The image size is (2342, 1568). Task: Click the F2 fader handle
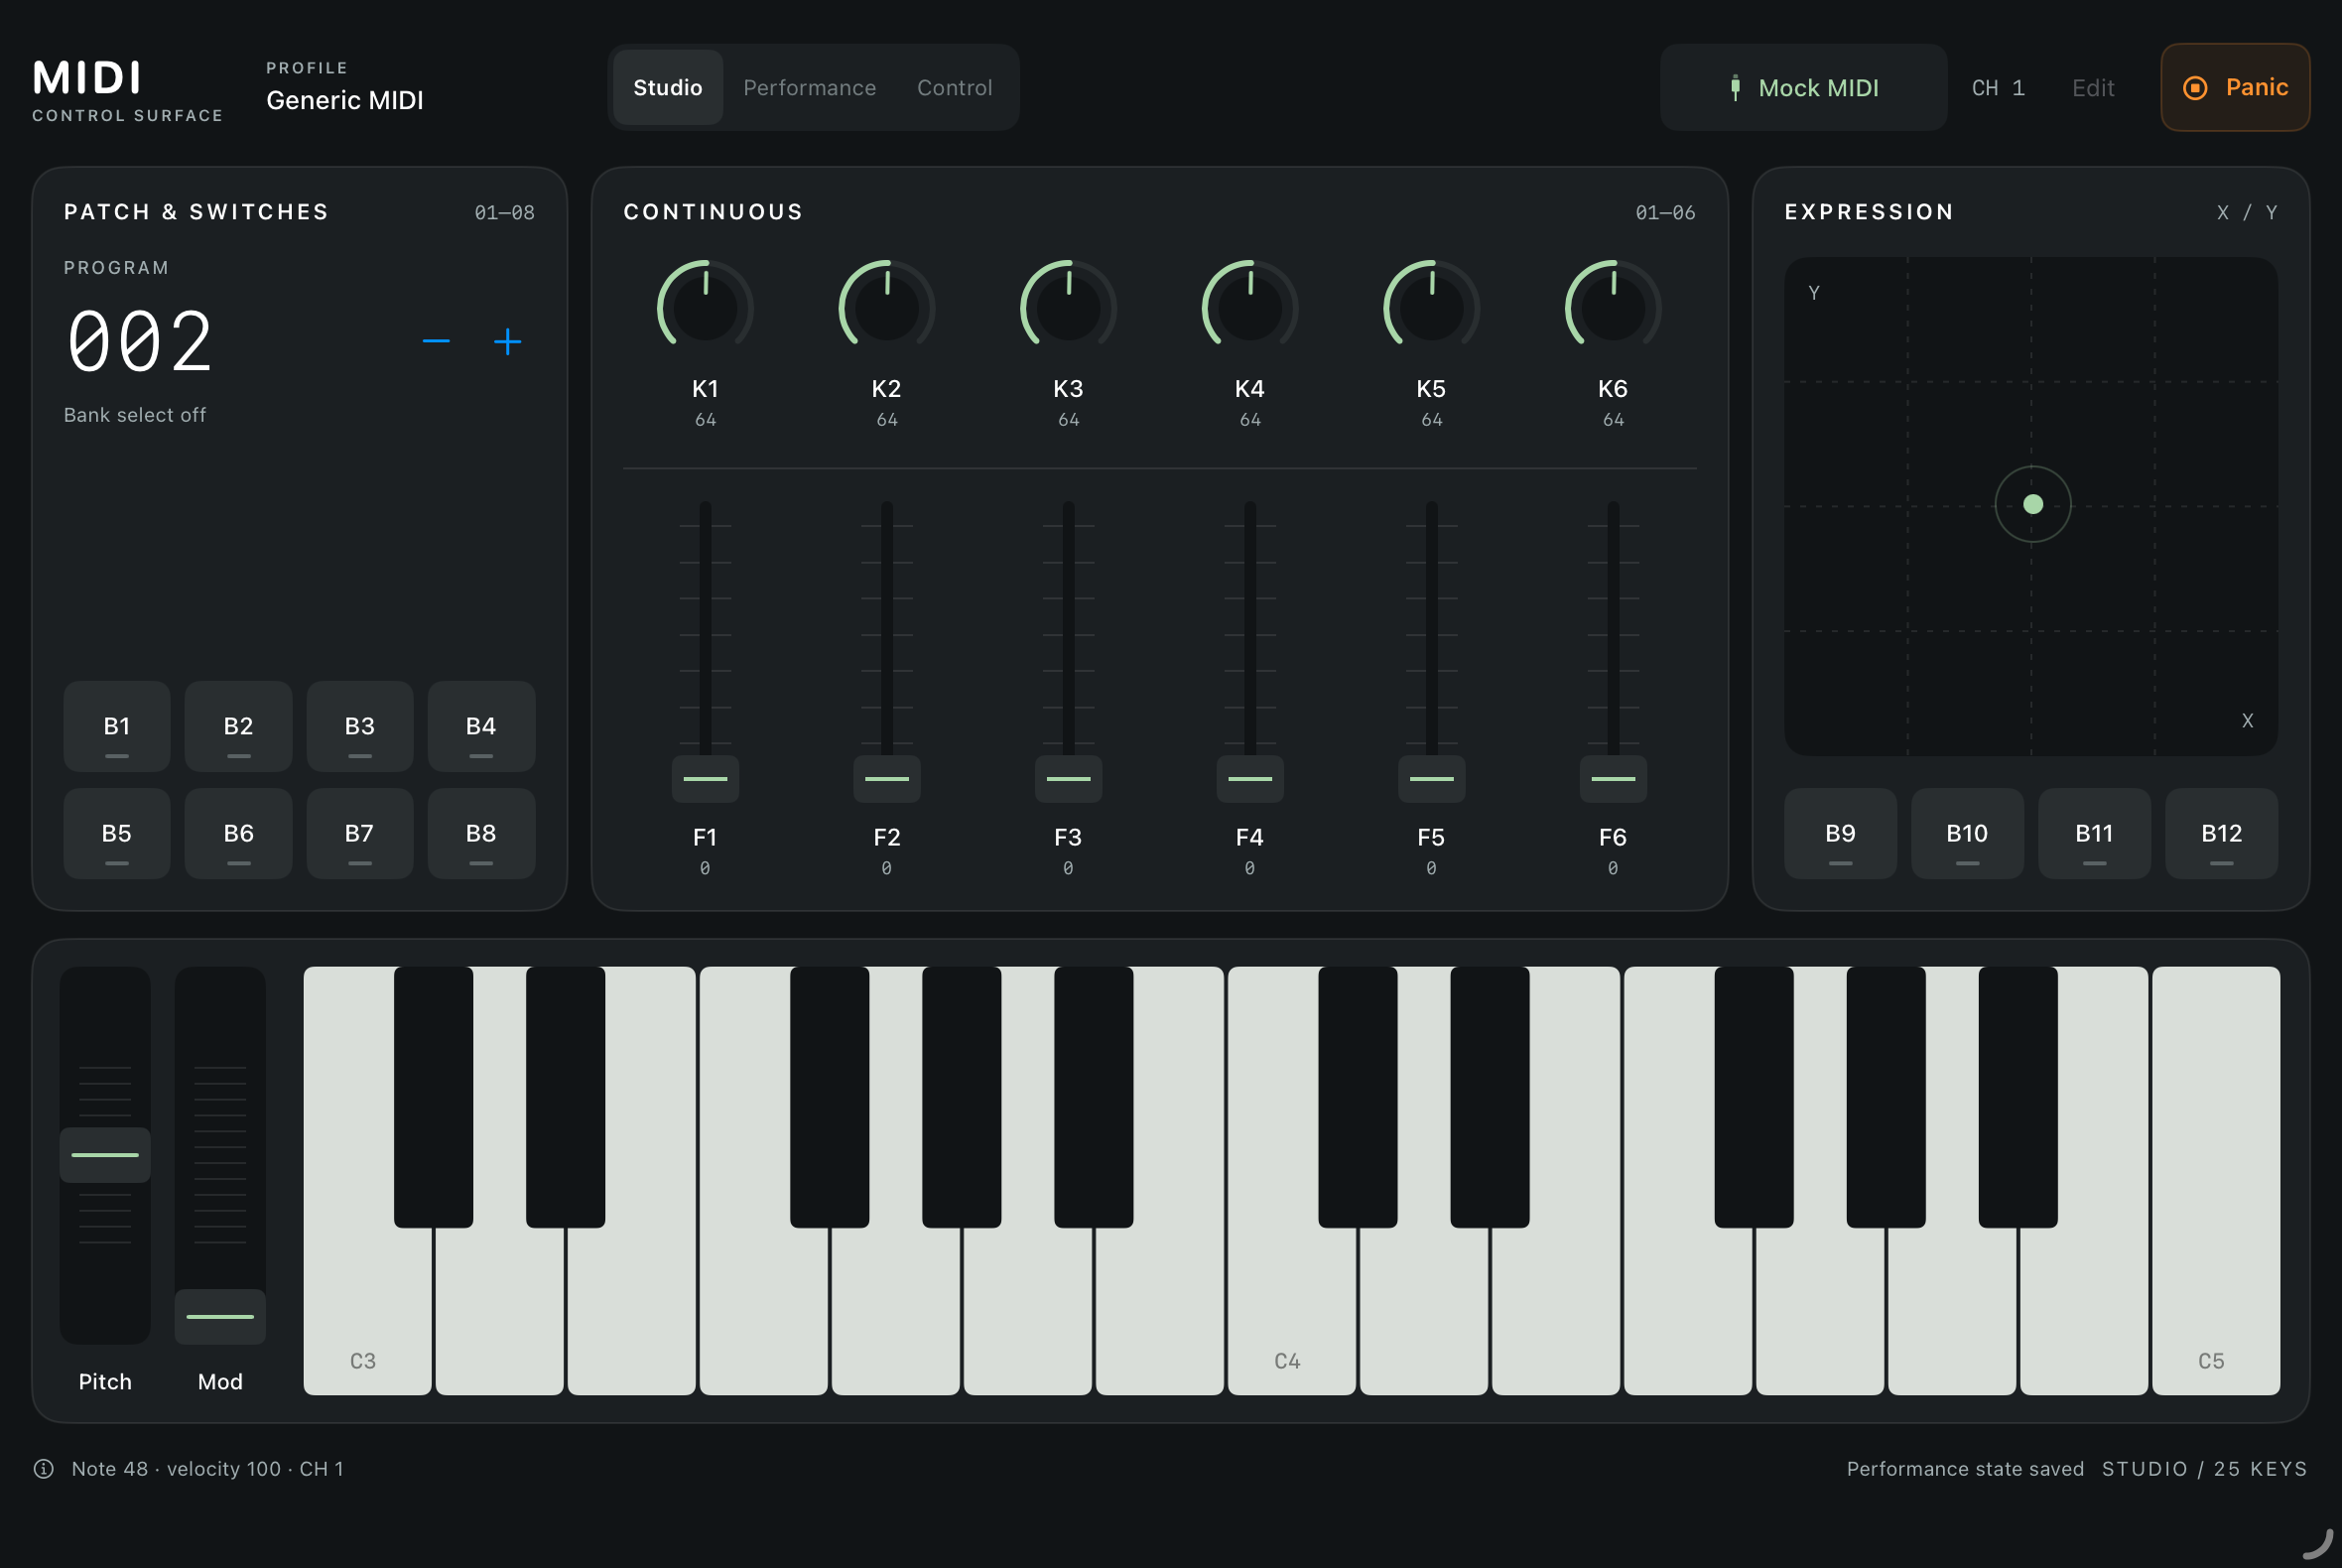pyautogui.click(x=887, y=779)
